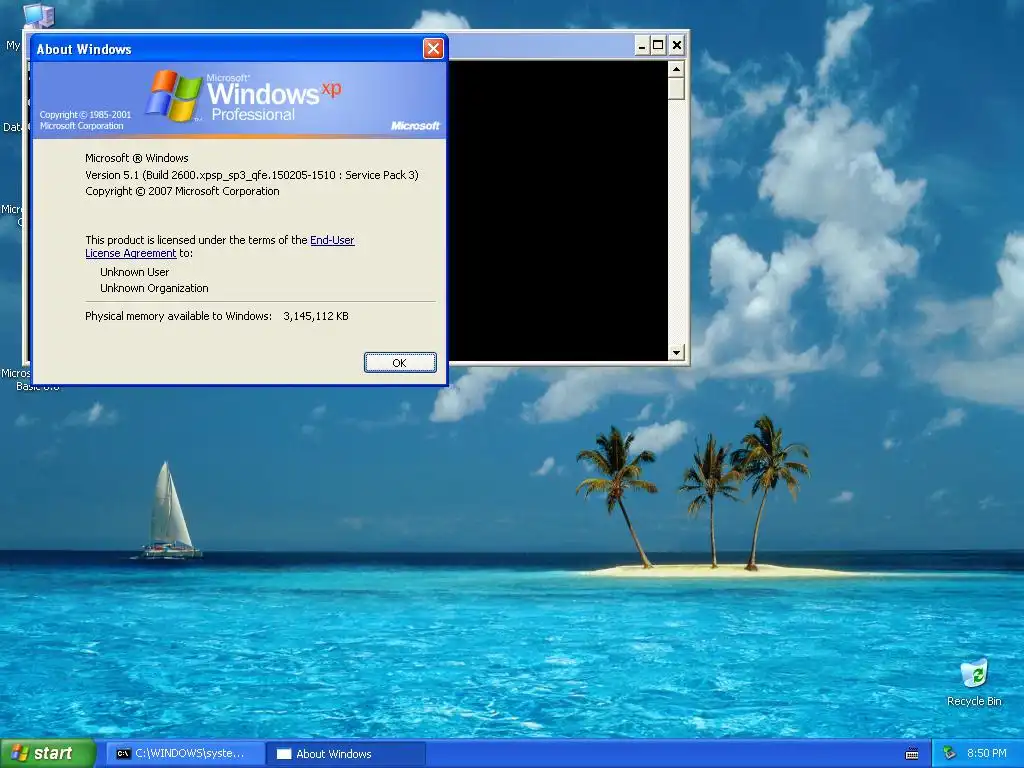Minimize the command prompt window
Image resolution: width=1024 pixels, height=768 pixels.
coord(642,45)
